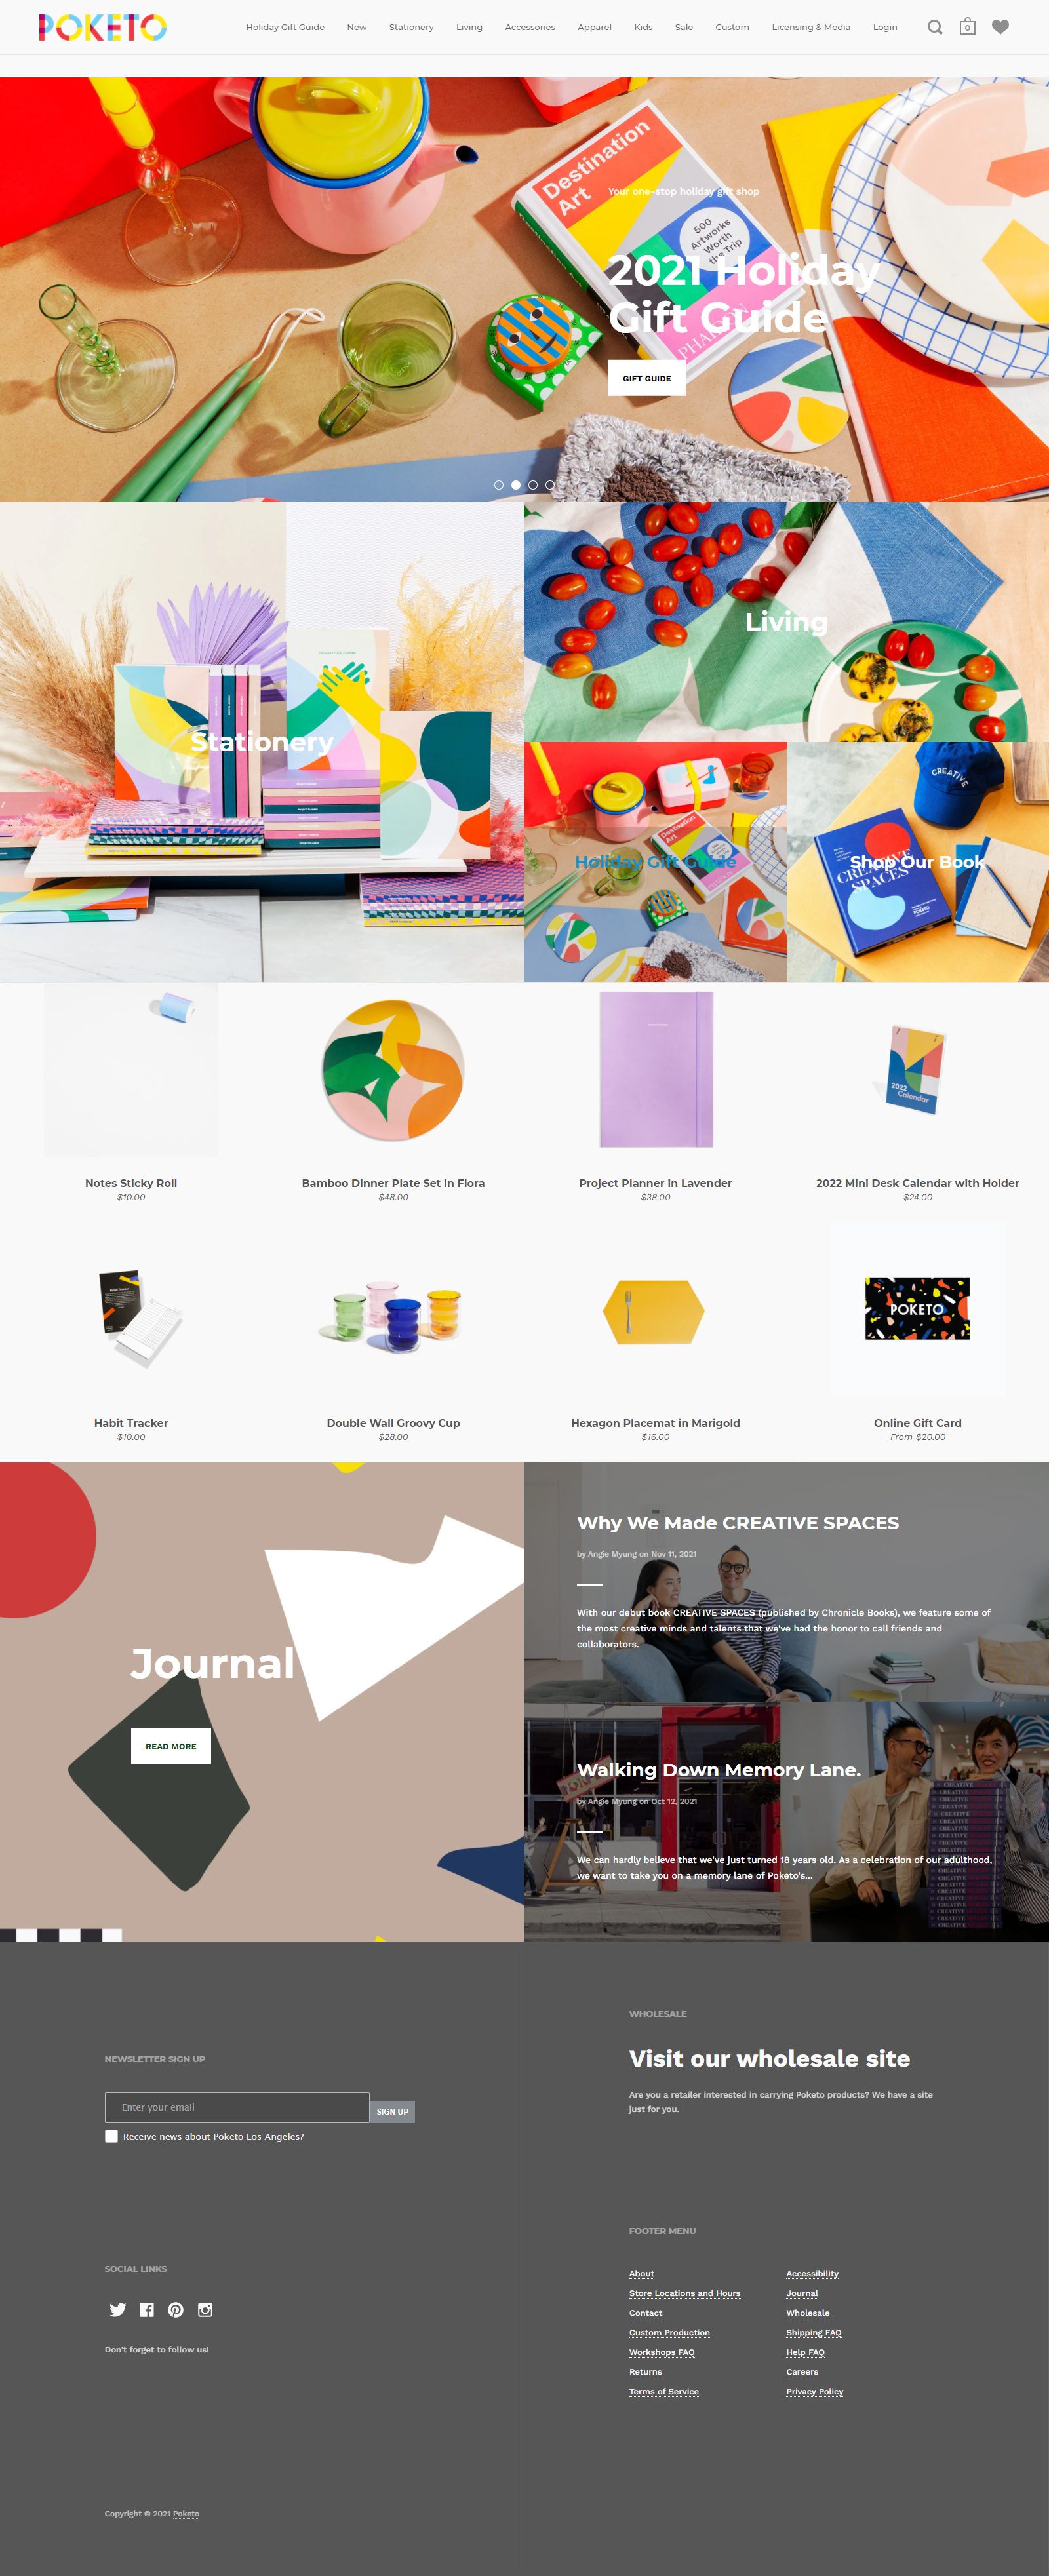This screenshot has height=2576, width=1049.
Task: Open the Stationery menu
Action: pos(411,27)
